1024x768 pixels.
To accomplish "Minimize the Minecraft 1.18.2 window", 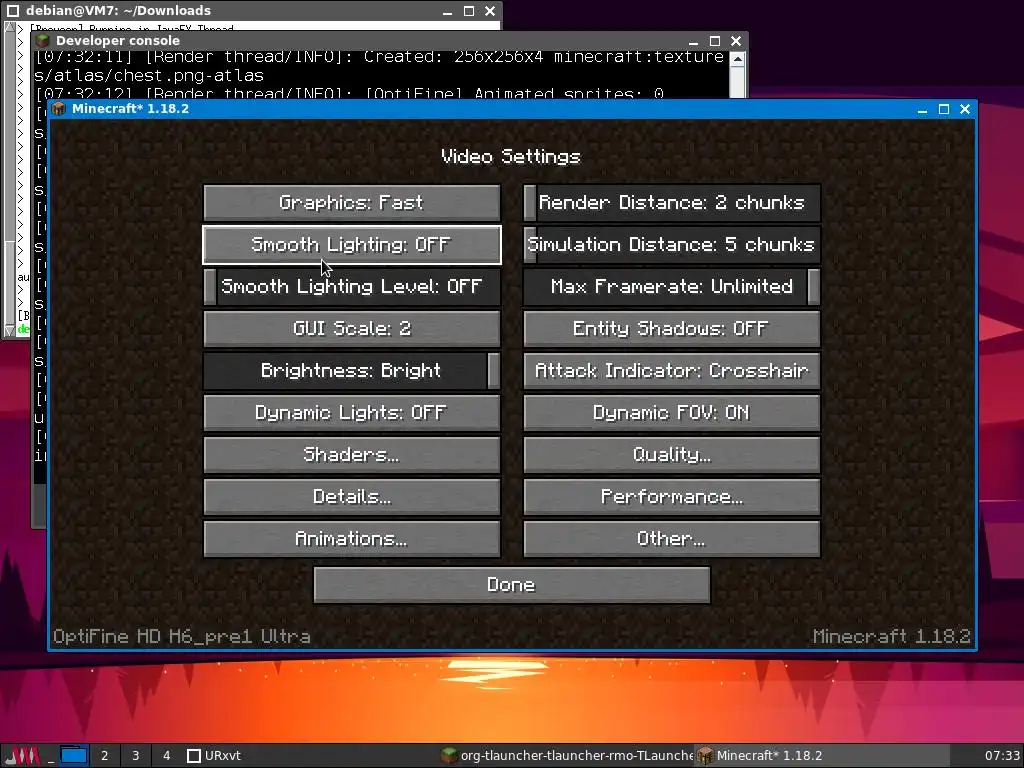I will click(922, 109).
